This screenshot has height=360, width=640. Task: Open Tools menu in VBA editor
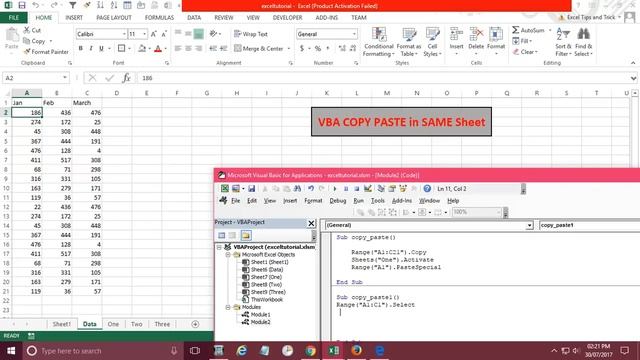point(378,201)
